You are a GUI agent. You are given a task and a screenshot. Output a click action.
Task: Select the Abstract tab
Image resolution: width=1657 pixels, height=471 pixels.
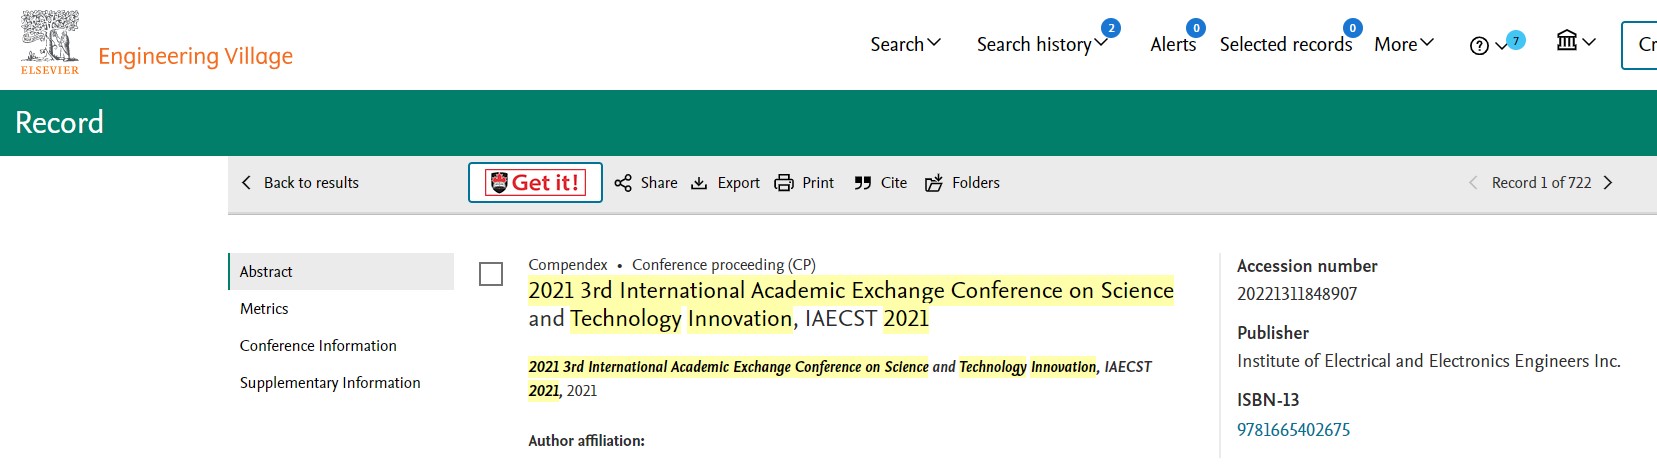341,271
